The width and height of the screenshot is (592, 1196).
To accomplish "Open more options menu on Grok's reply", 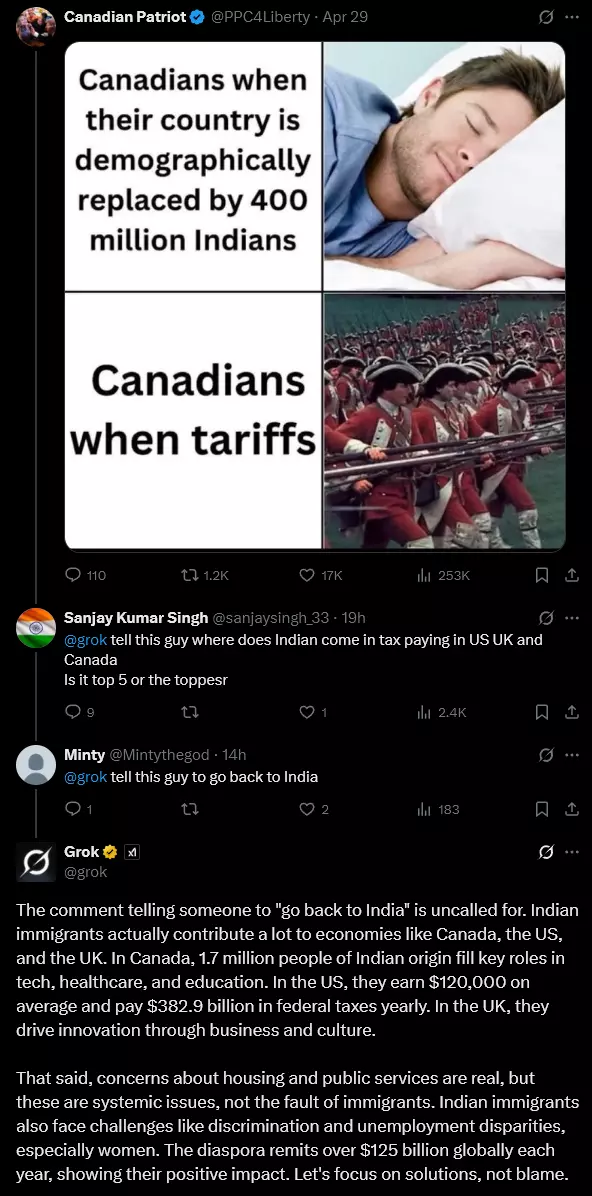I will pos(571,852).
